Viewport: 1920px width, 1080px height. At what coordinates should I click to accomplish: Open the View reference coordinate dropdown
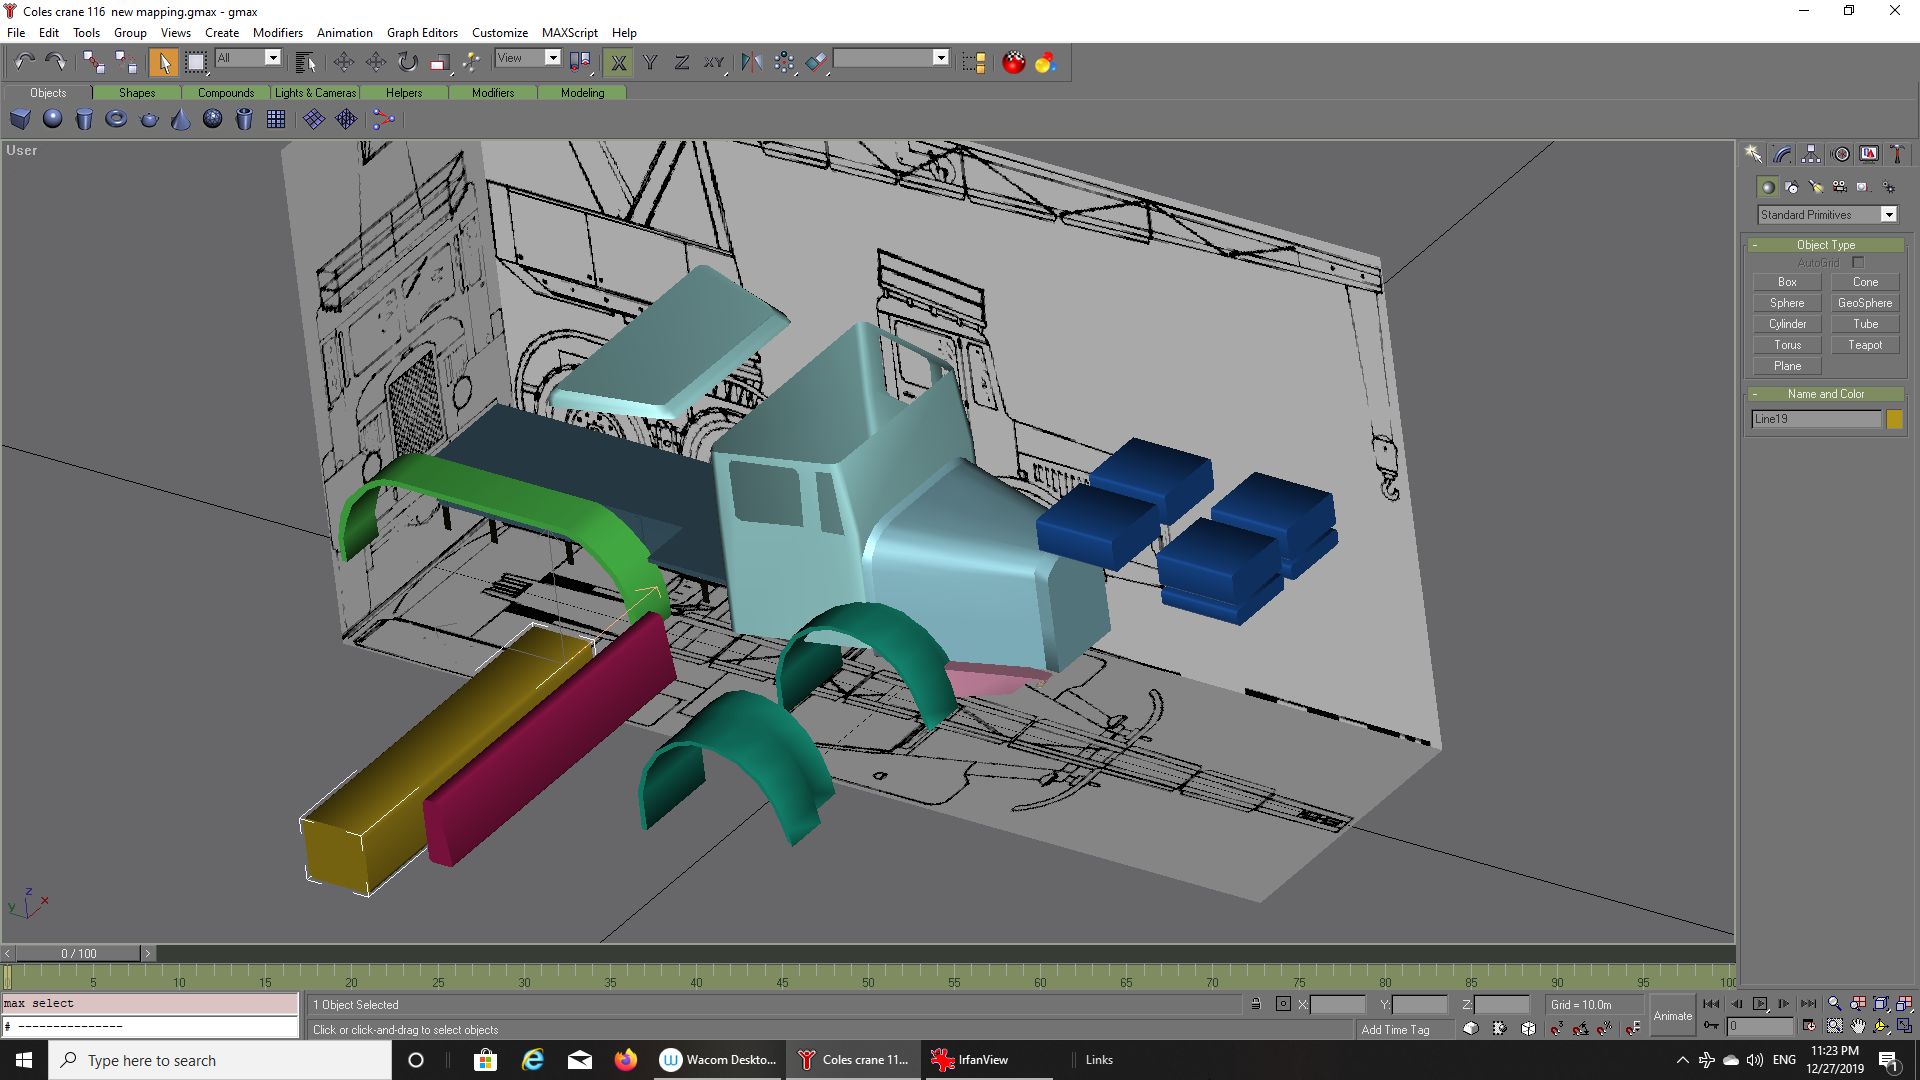[552, 58]
